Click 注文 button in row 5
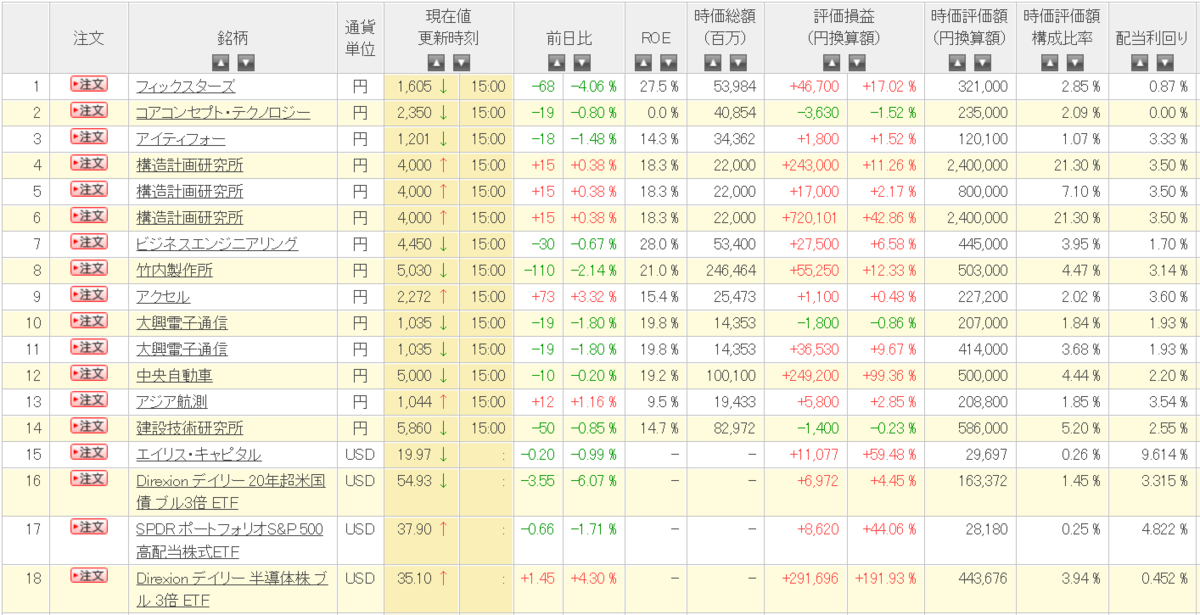This screenshot has height=615, width=1200. pos(88,189)
